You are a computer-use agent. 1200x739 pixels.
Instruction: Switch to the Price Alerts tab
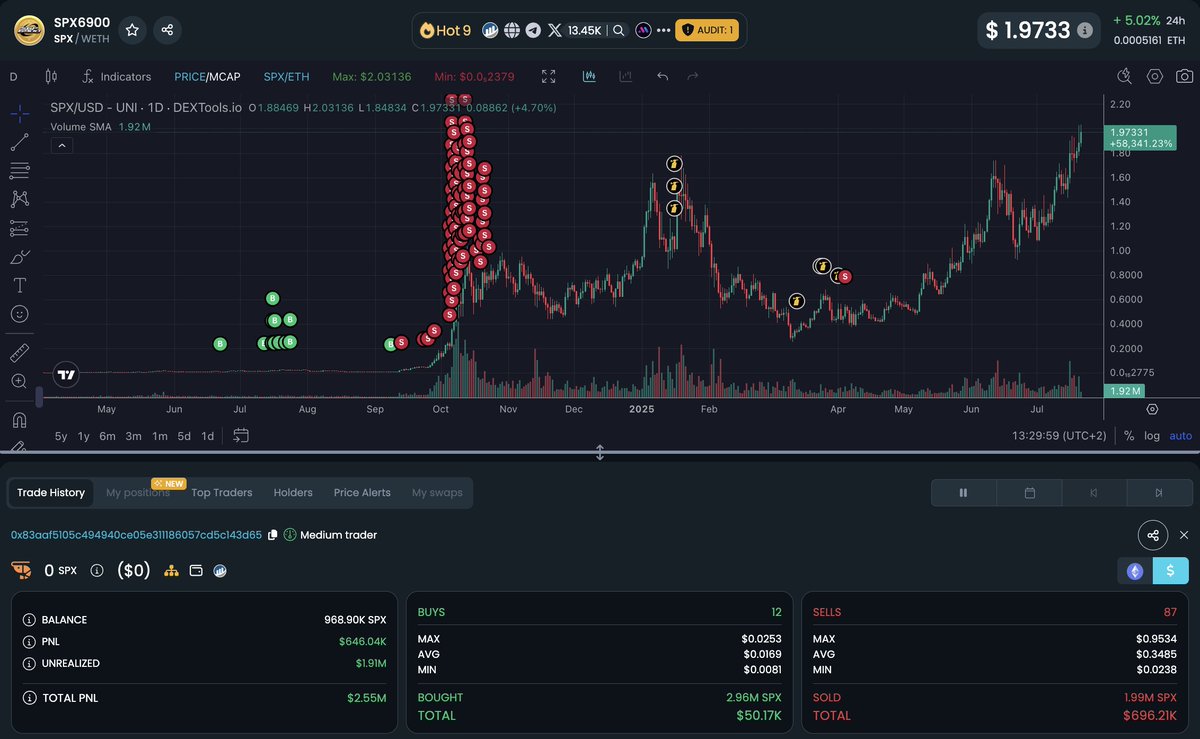click(362, 493)
